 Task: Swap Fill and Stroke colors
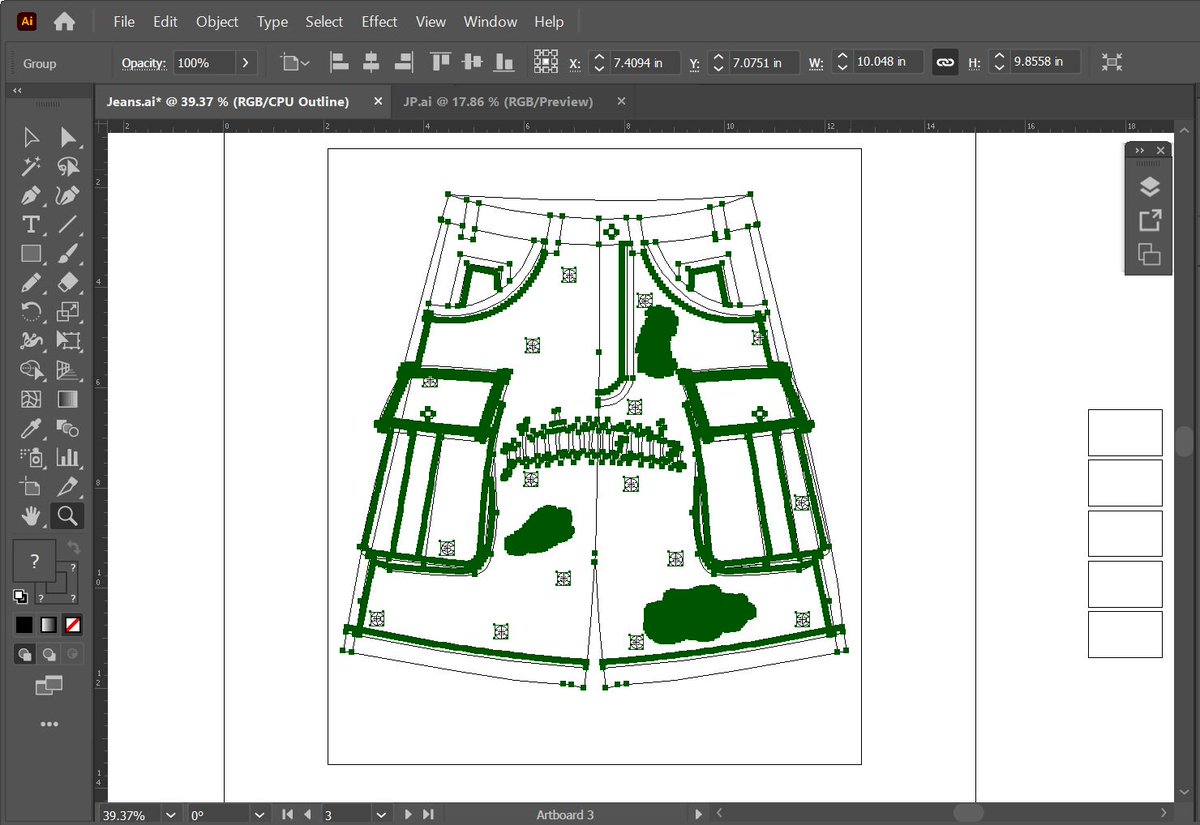(x=73, y=547)
